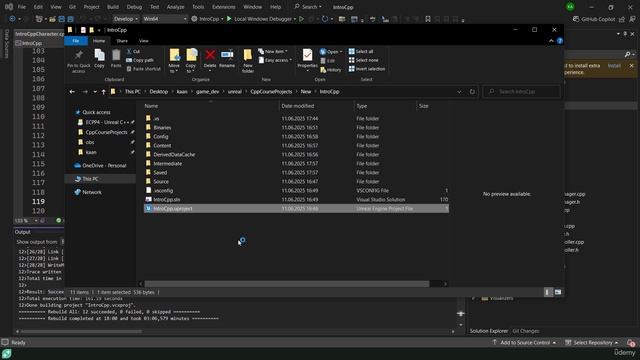
Task: Go up one folder level arrow
Action: [104, 92]
